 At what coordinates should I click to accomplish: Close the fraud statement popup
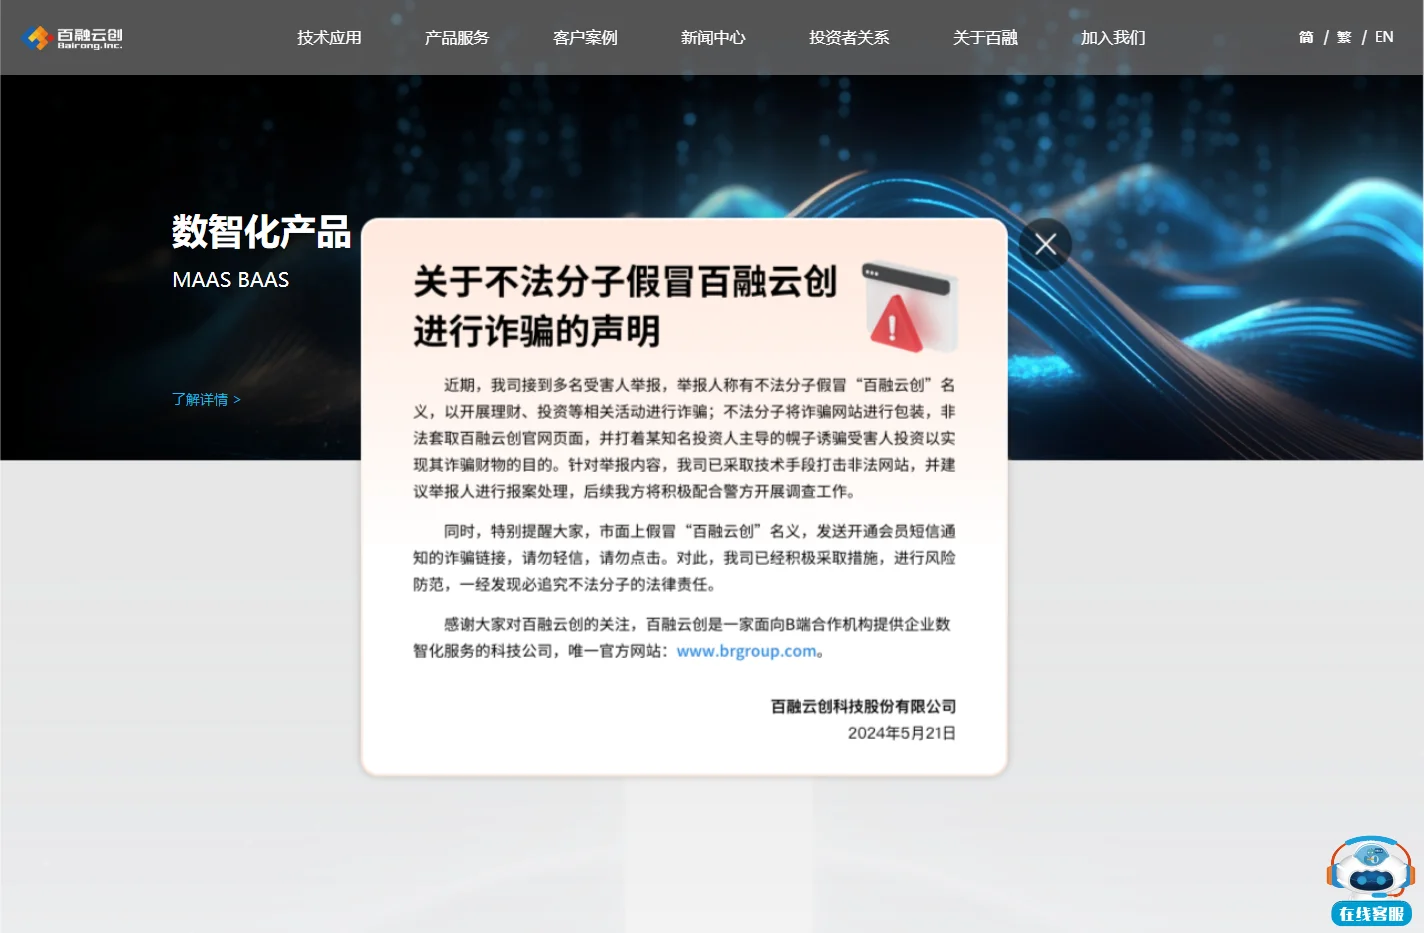coord(1045,244)
